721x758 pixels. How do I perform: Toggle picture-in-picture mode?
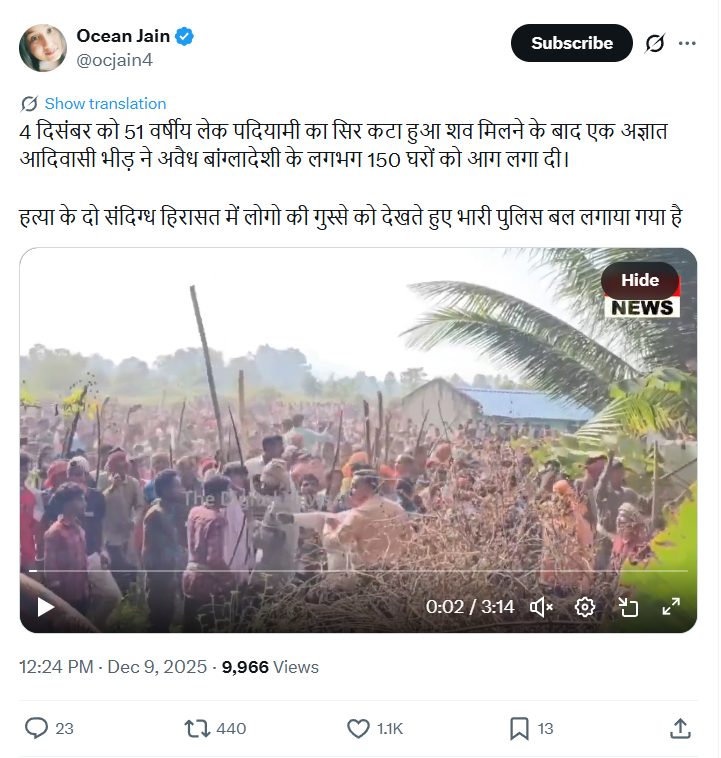[x=628, y=607]
